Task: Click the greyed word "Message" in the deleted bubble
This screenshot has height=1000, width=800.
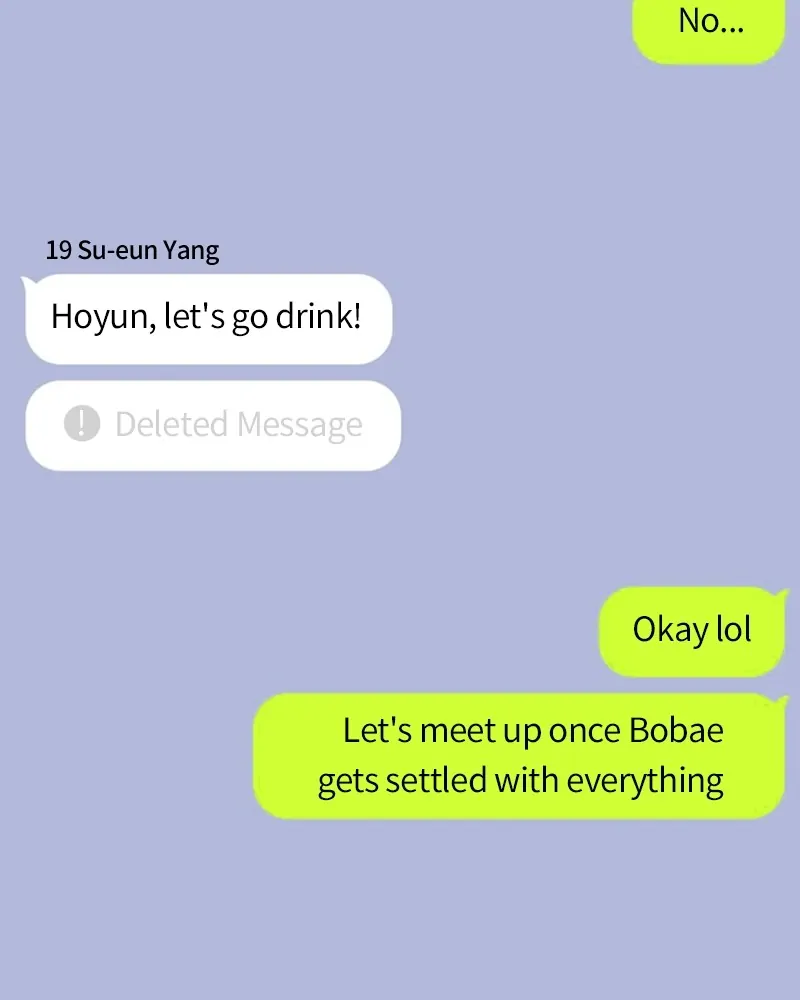Action: tap(300, 425)
